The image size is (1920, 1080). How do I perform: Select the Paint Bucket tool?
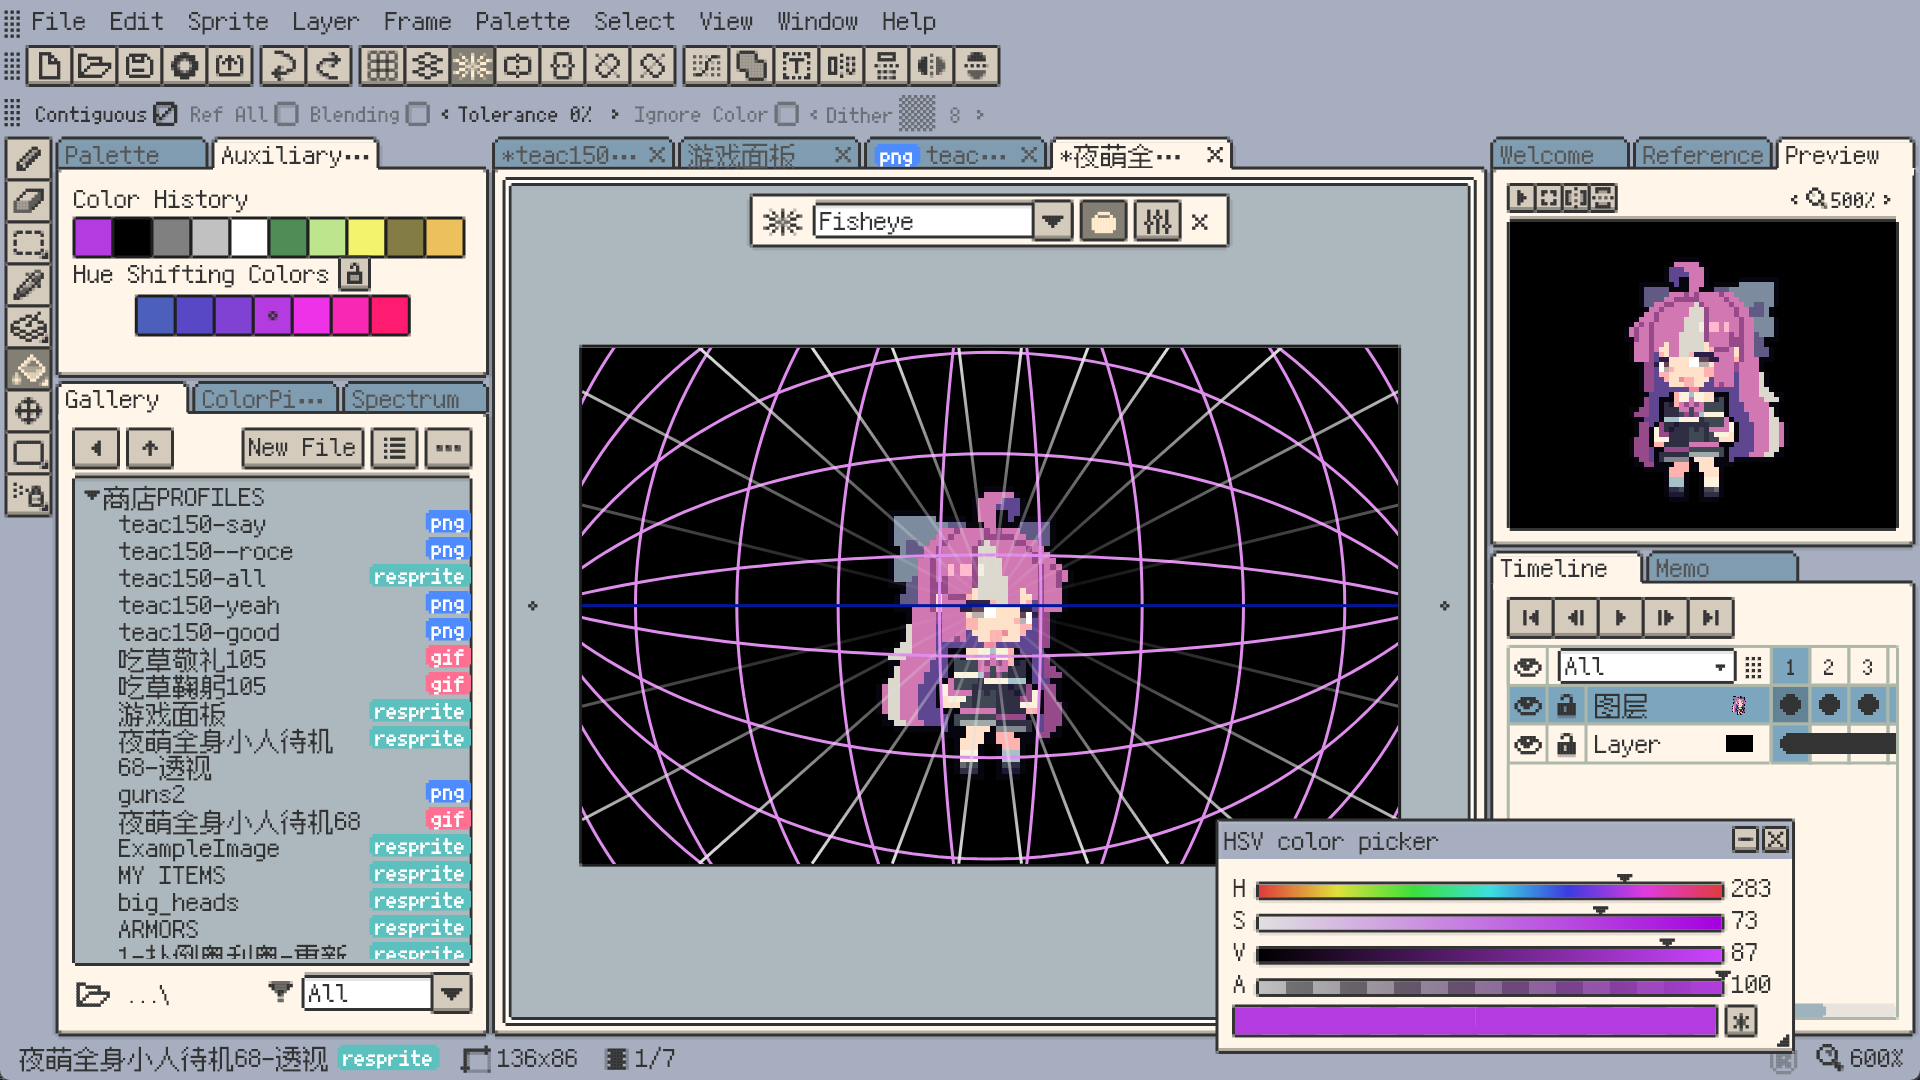point(29,370)
